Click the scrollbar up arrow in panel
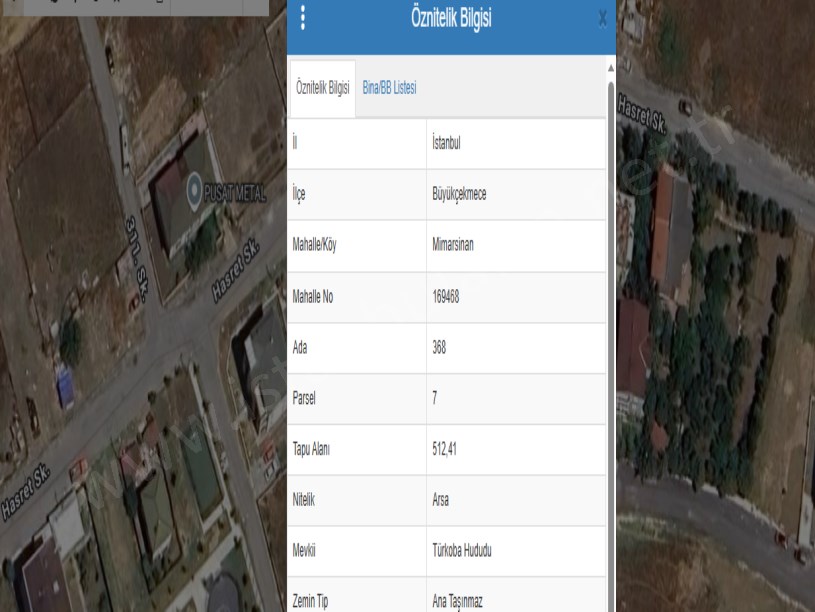Screen dimensions: 815x612 (611, 68)
